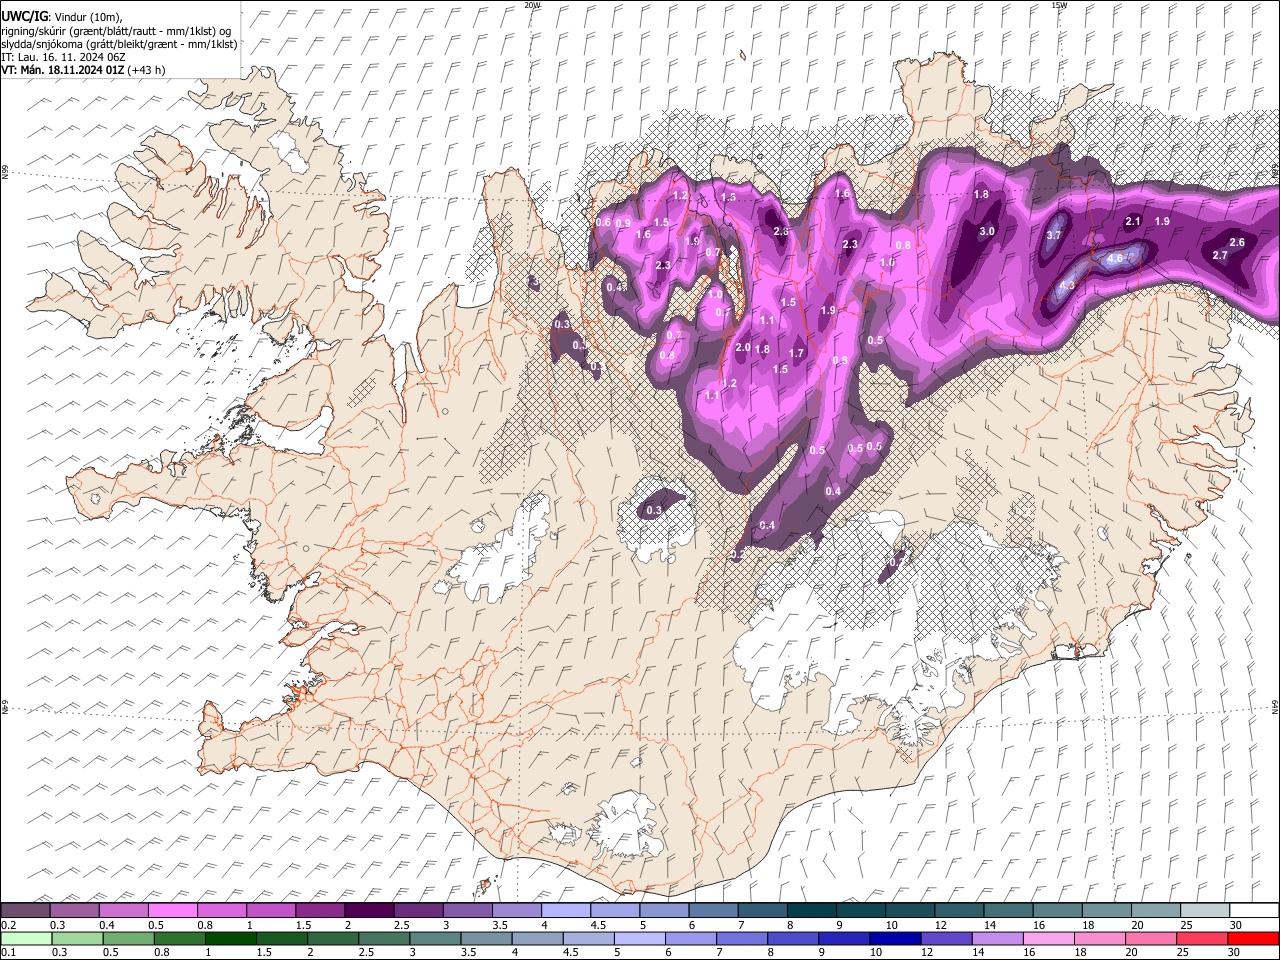Select the 2.7 value near the east edge

(1220, 255)
